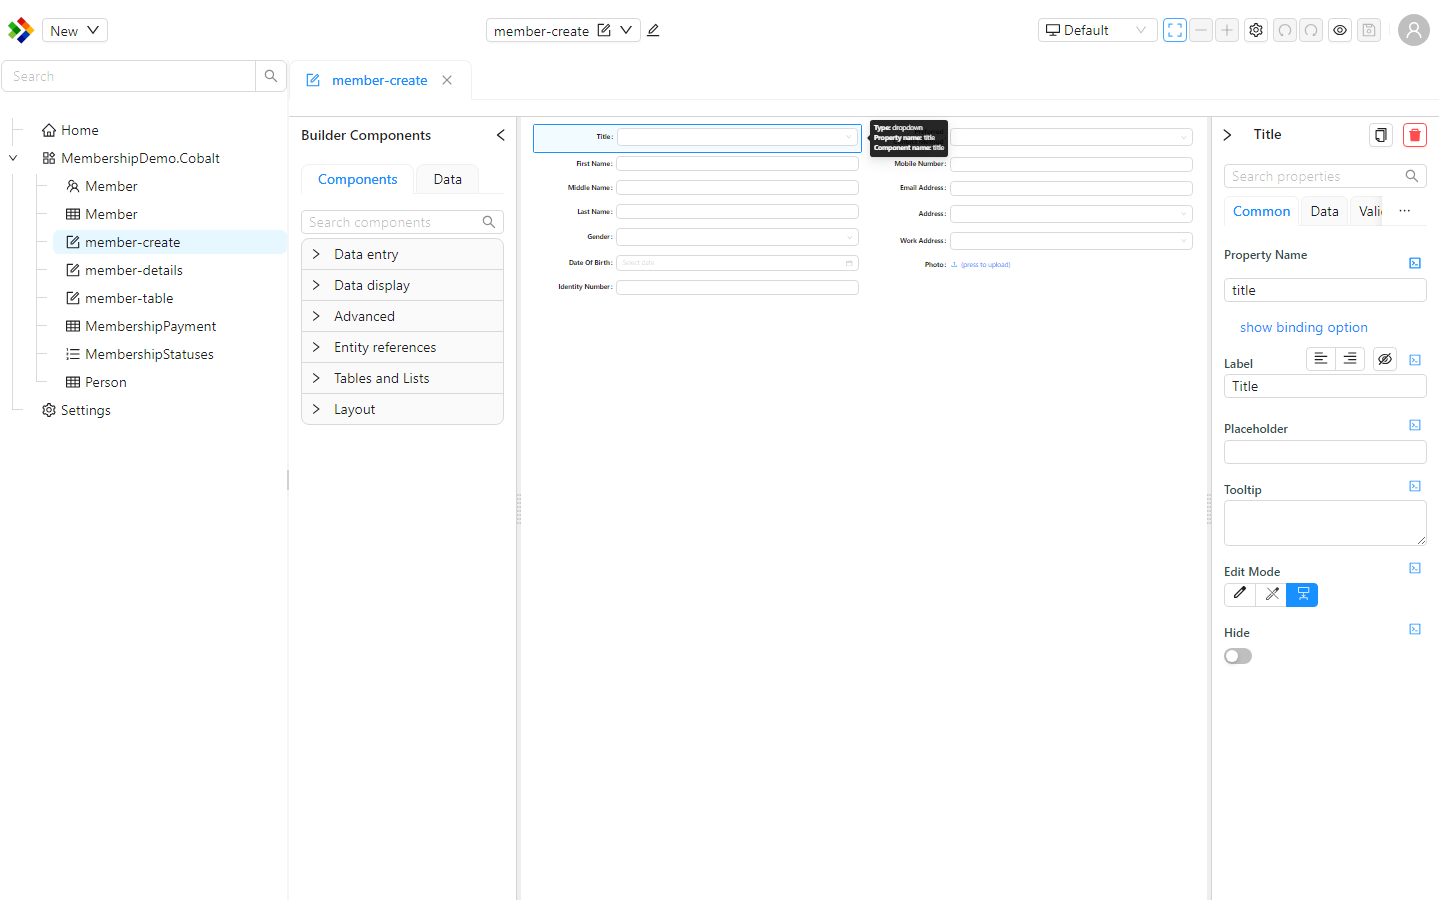The width and height of the screenshot is (1440, 900).
Task: Set label alignment to right
Action: click(1350, 359)
